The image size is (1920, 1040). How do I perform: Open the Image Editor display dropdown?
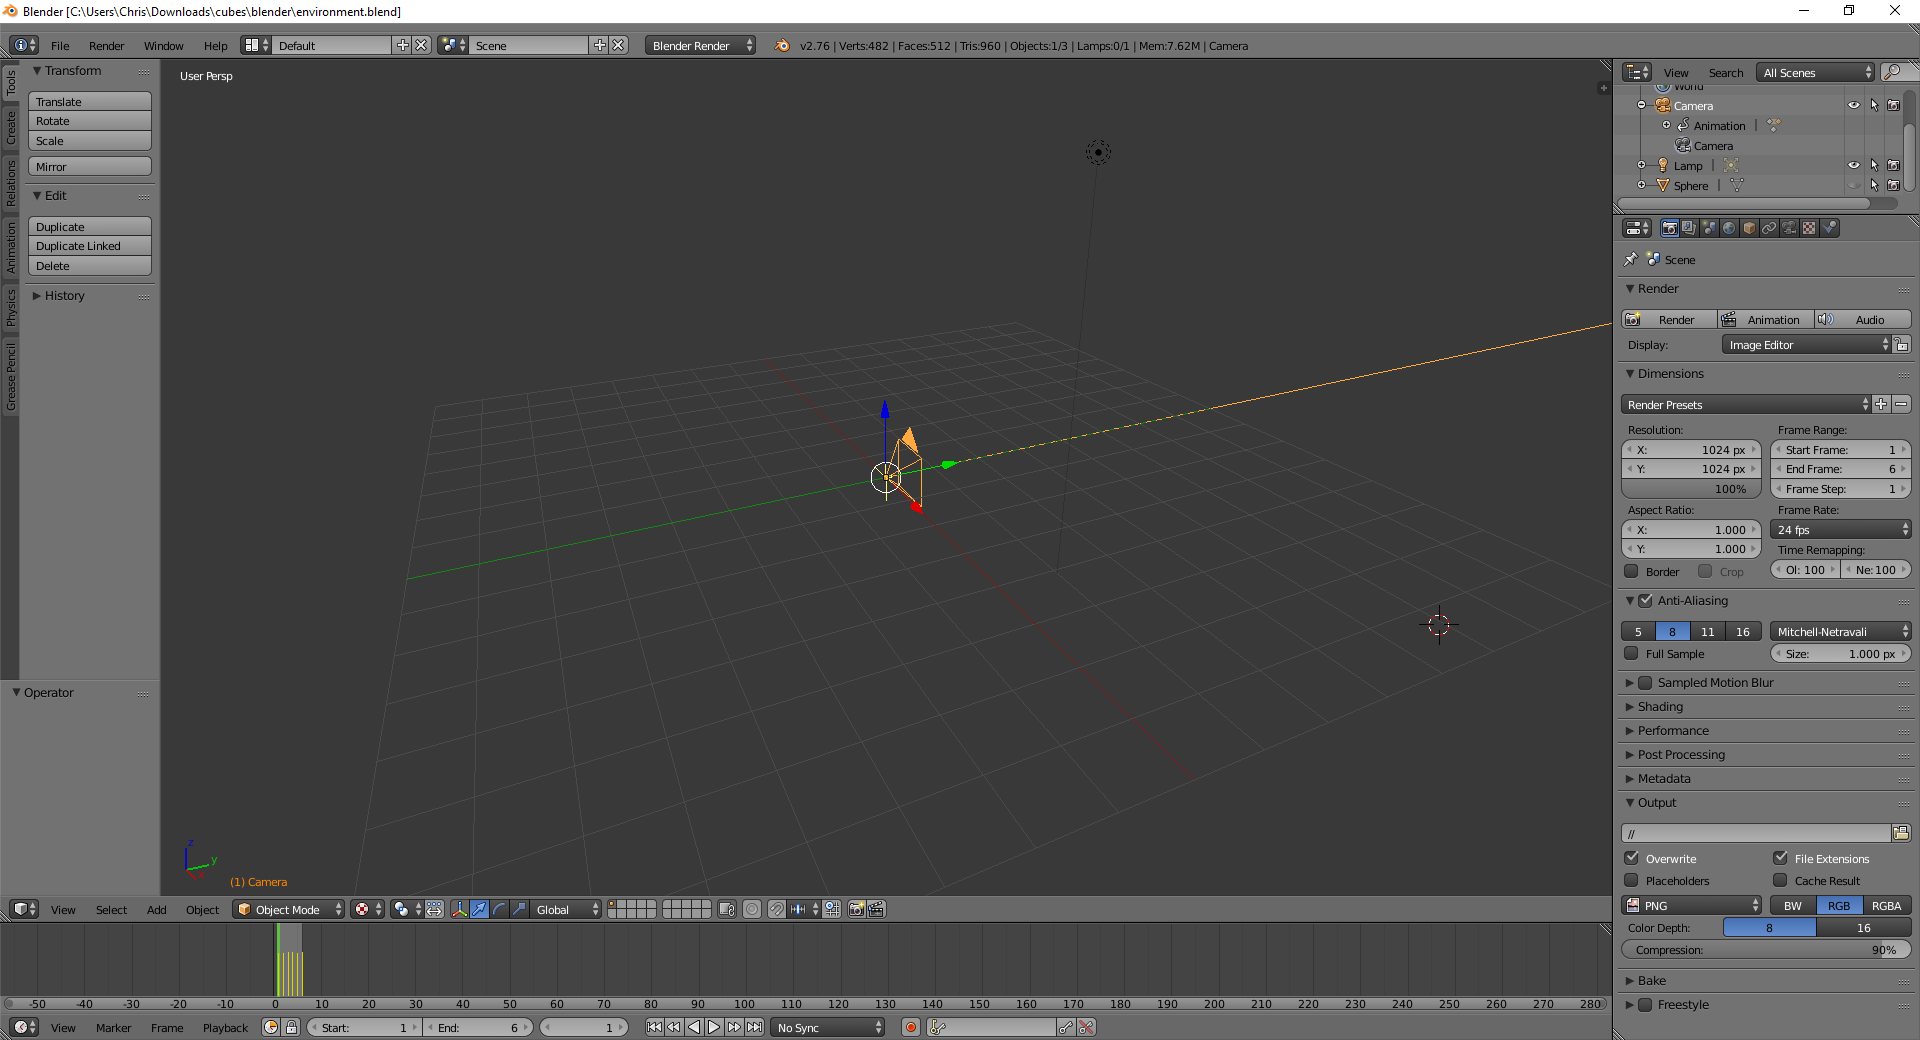(x=1806, y=345)
